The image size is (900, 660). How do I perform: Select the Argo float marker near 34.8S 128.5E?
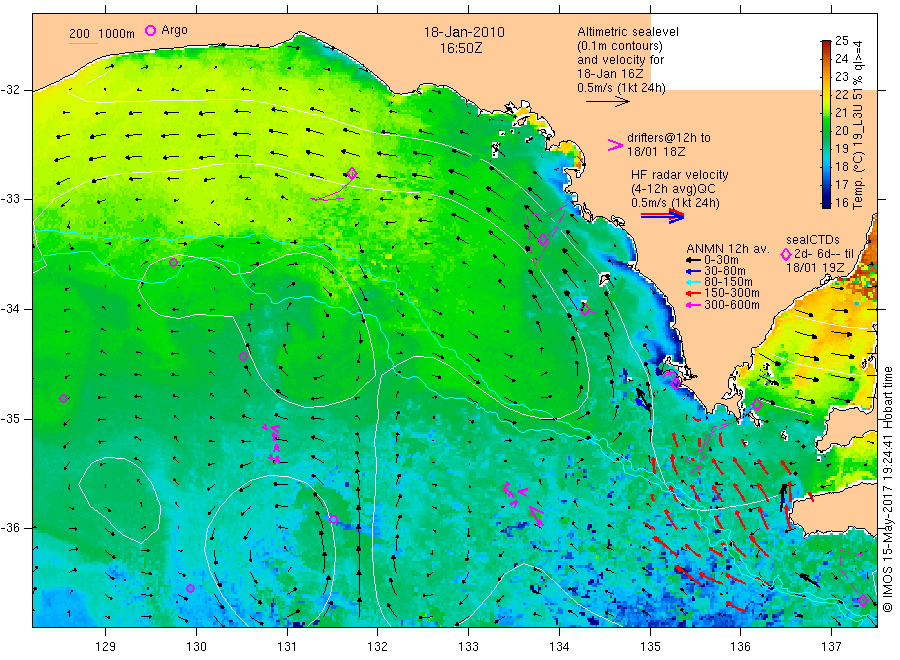64,398
